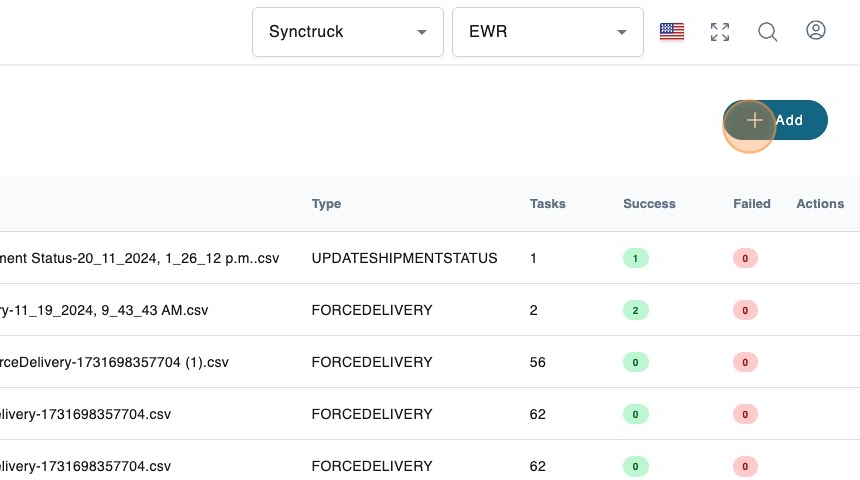Open the search magnifier icon
860x480 pixels.
point(768,32)
